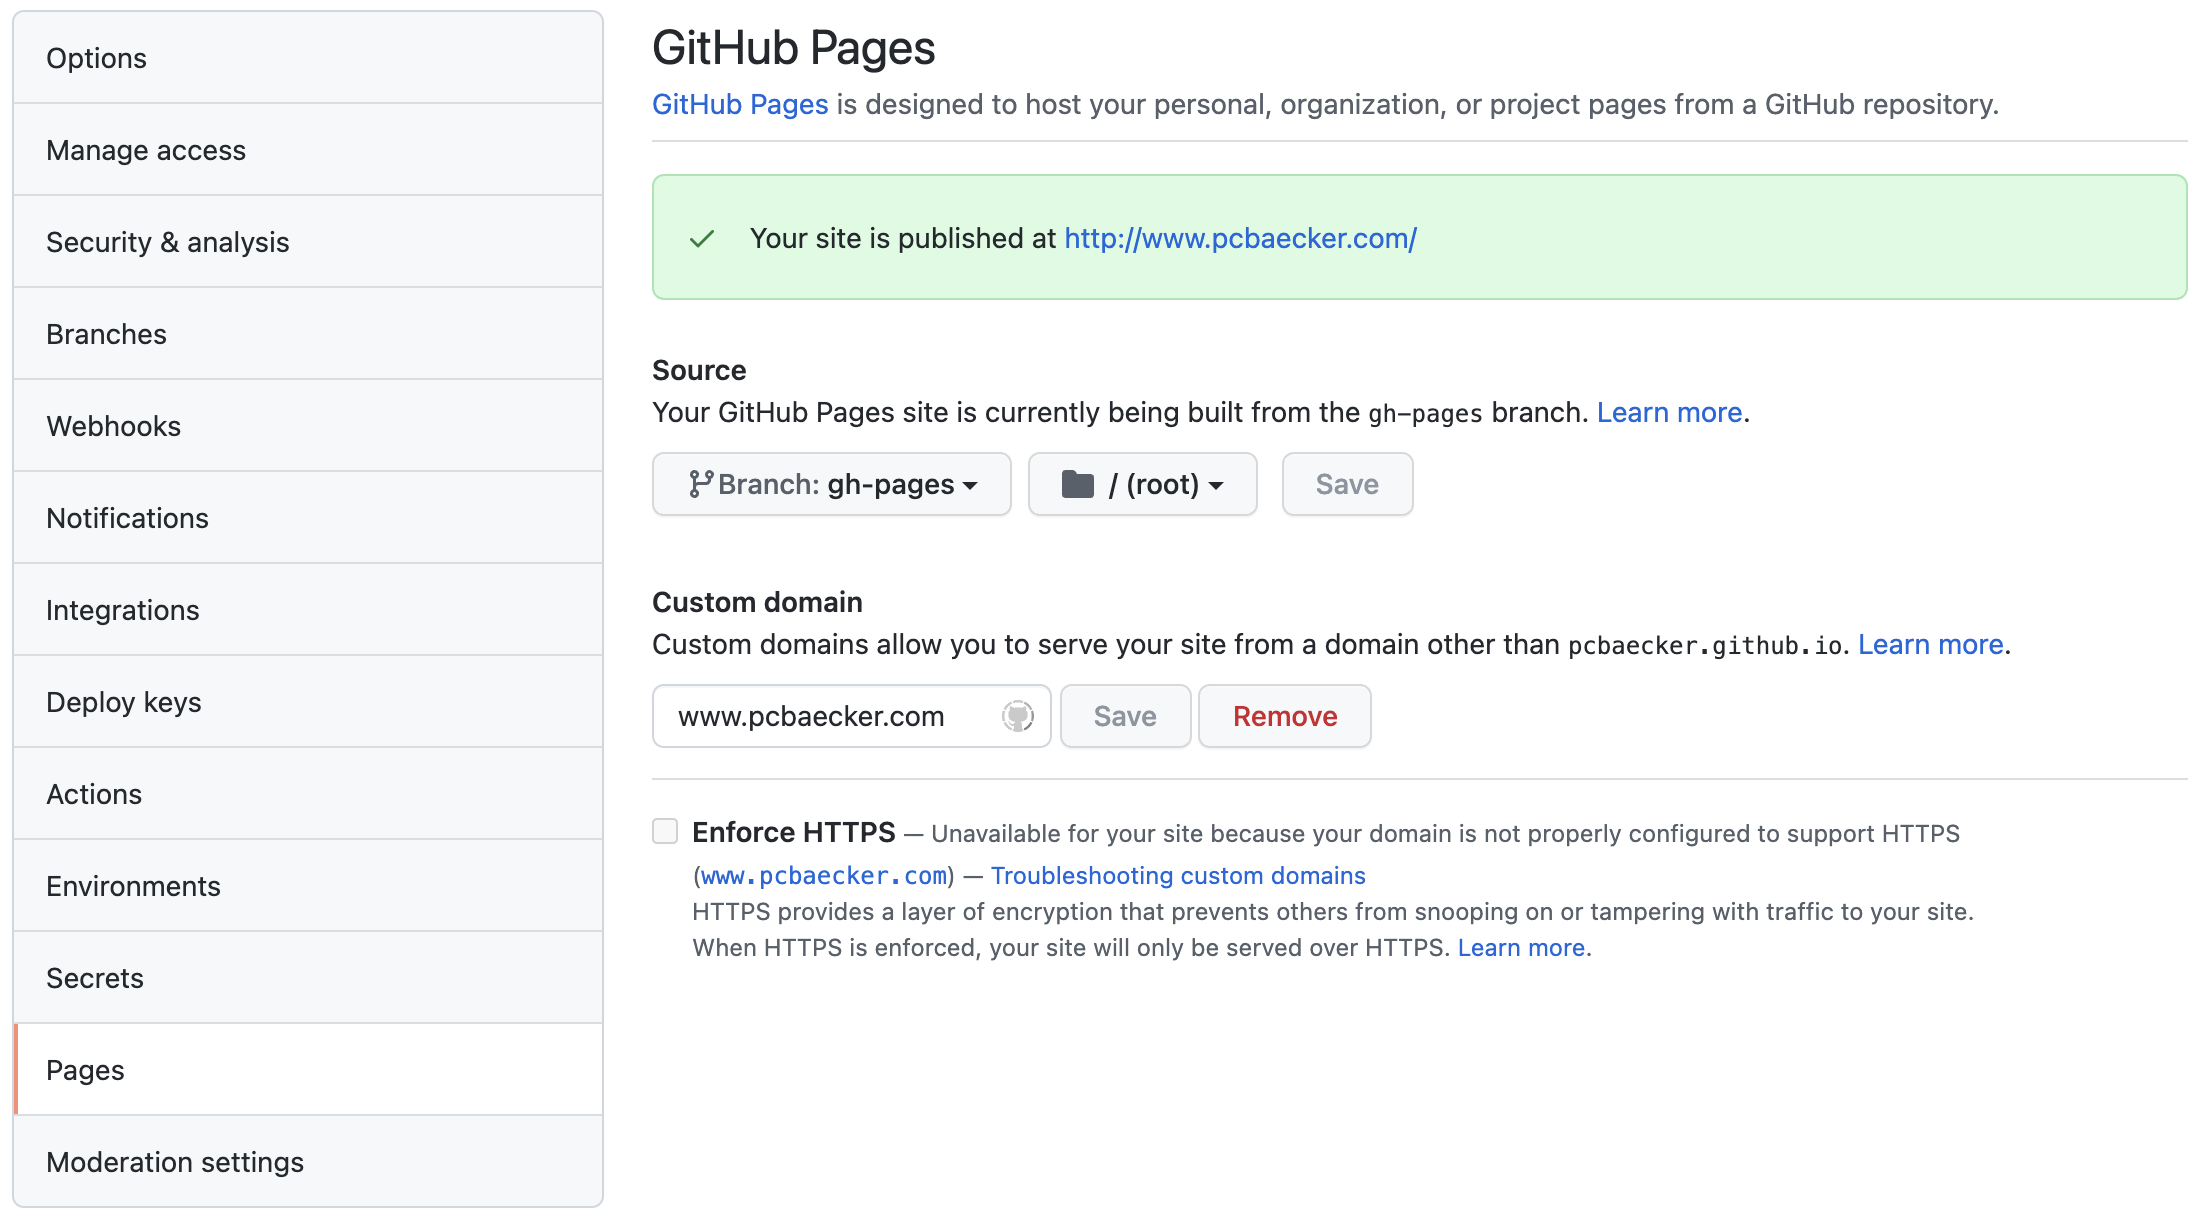This screenshot has width=2204, height=1218.
Task: Open the www.pcbaecker.com link under HTTPS
Action: (x=824, y=876)
